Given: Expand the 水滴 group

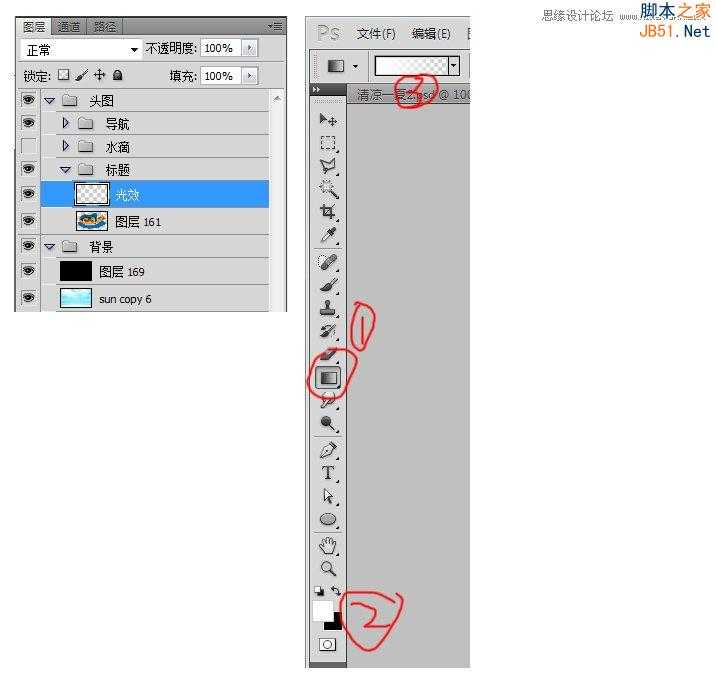Looking at the screenshot, I should [x=65, y=146].
